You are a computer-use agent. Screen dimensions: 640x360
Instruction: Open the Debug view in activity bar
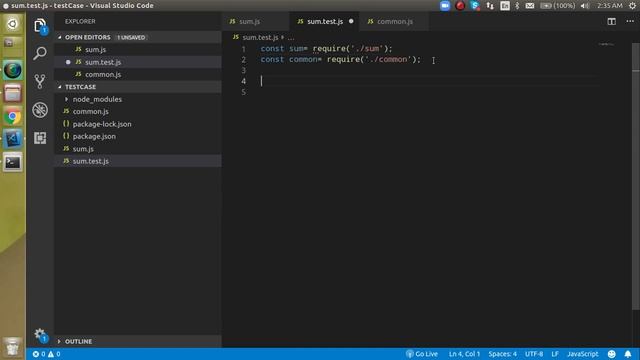click(x=40, y=110)
